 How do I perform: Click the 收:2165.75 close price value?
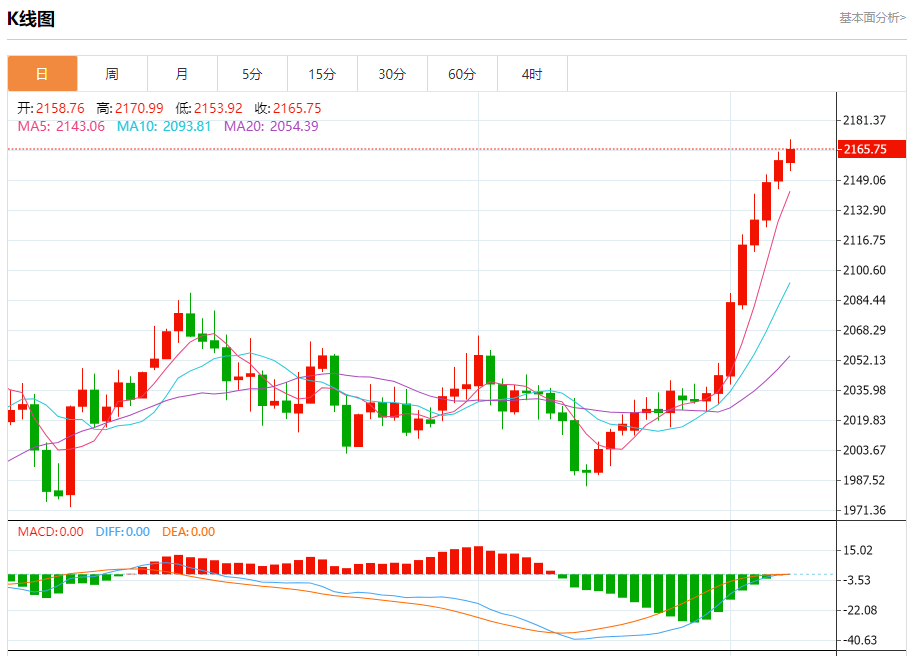288,108
